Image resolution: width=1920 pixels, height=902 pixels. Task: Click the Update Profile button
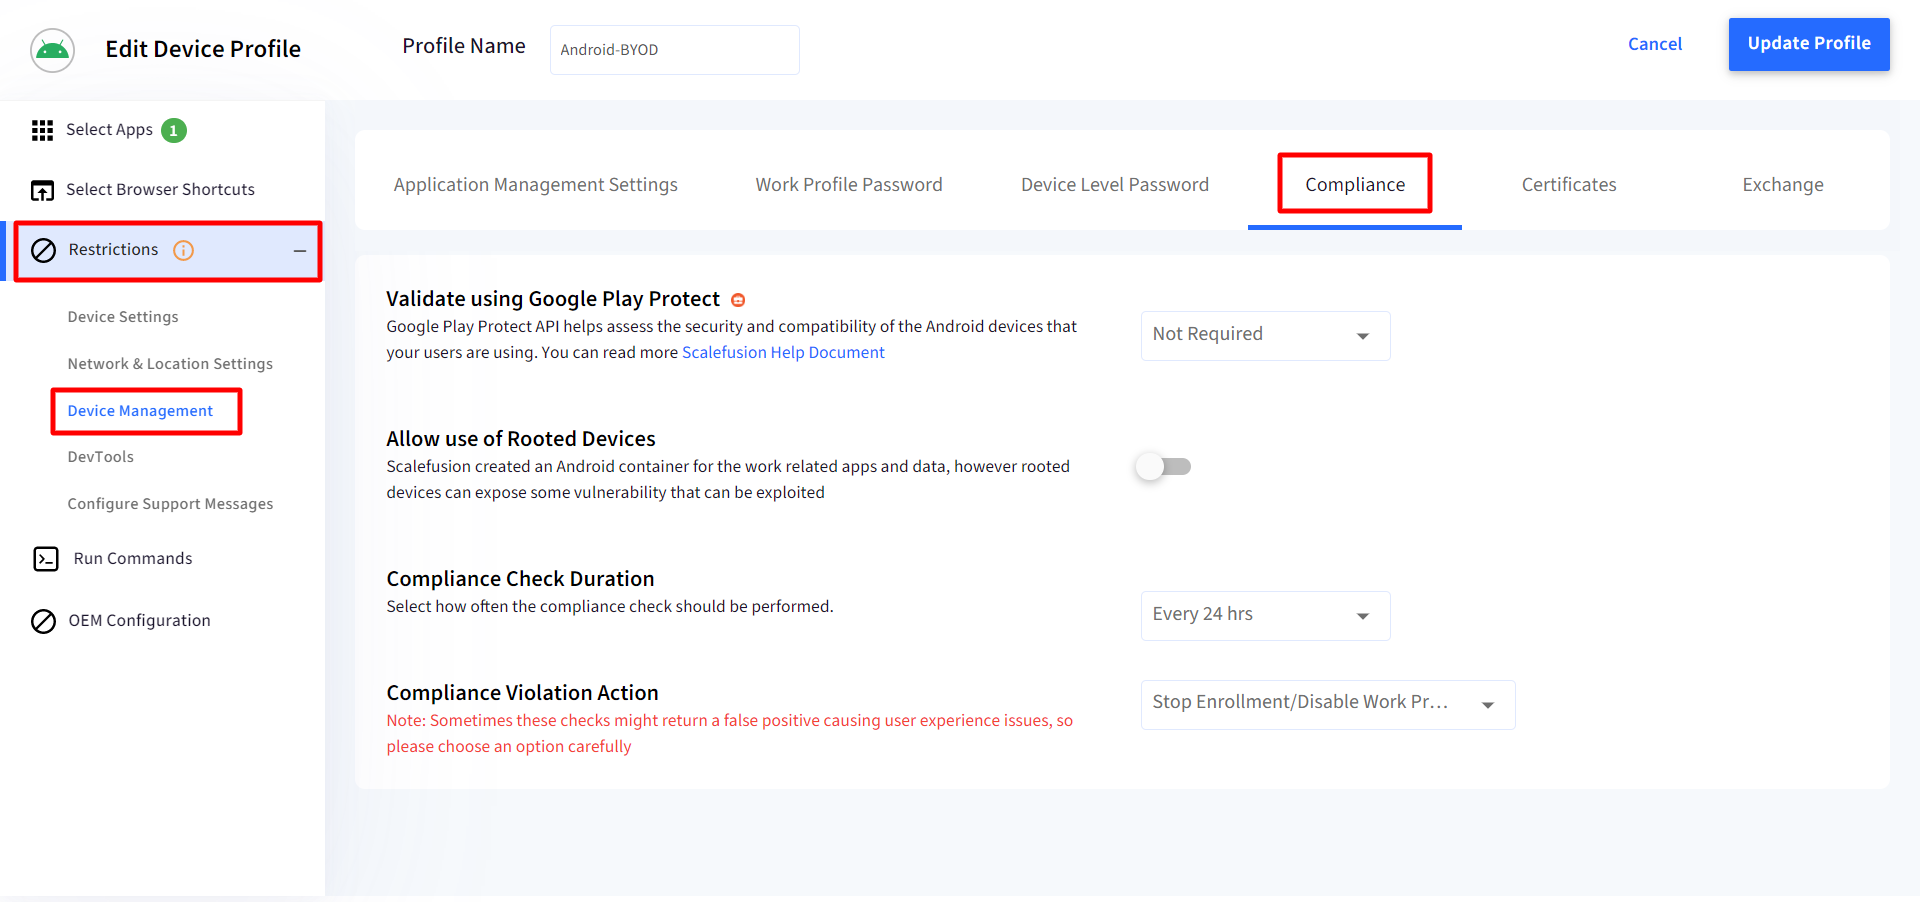1809,44
